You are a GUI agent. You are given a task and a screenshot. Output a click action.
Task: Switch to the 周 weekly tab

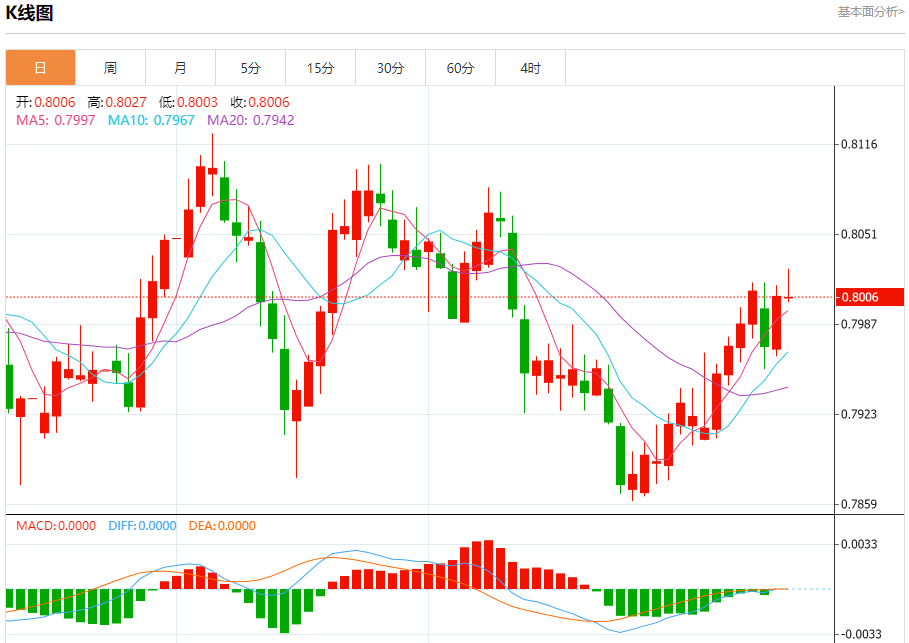tap(110, 68)
